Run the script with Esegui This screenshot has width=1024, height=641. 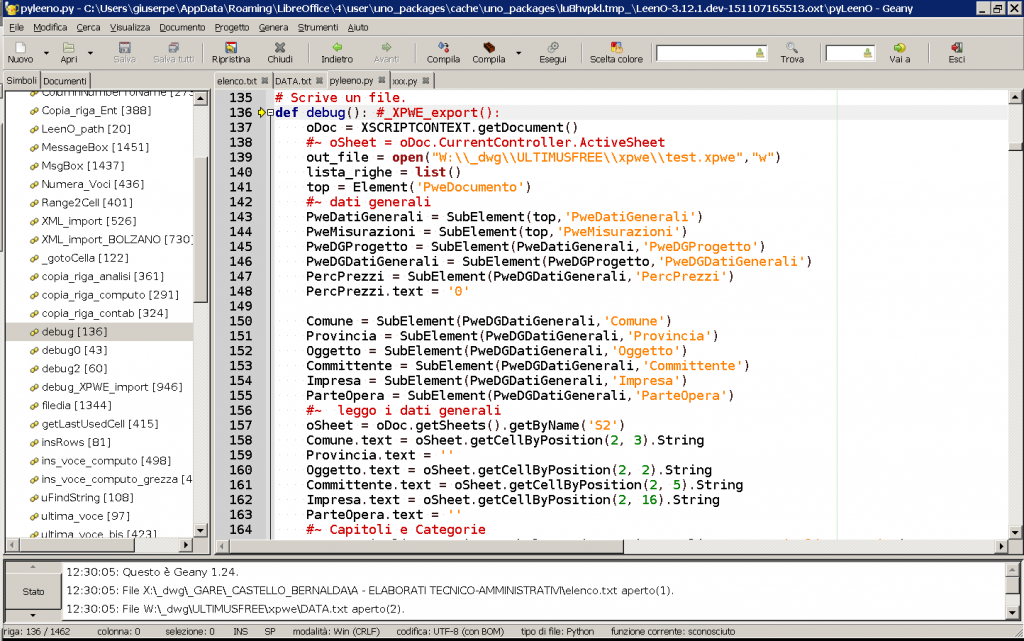coord(553,52)
